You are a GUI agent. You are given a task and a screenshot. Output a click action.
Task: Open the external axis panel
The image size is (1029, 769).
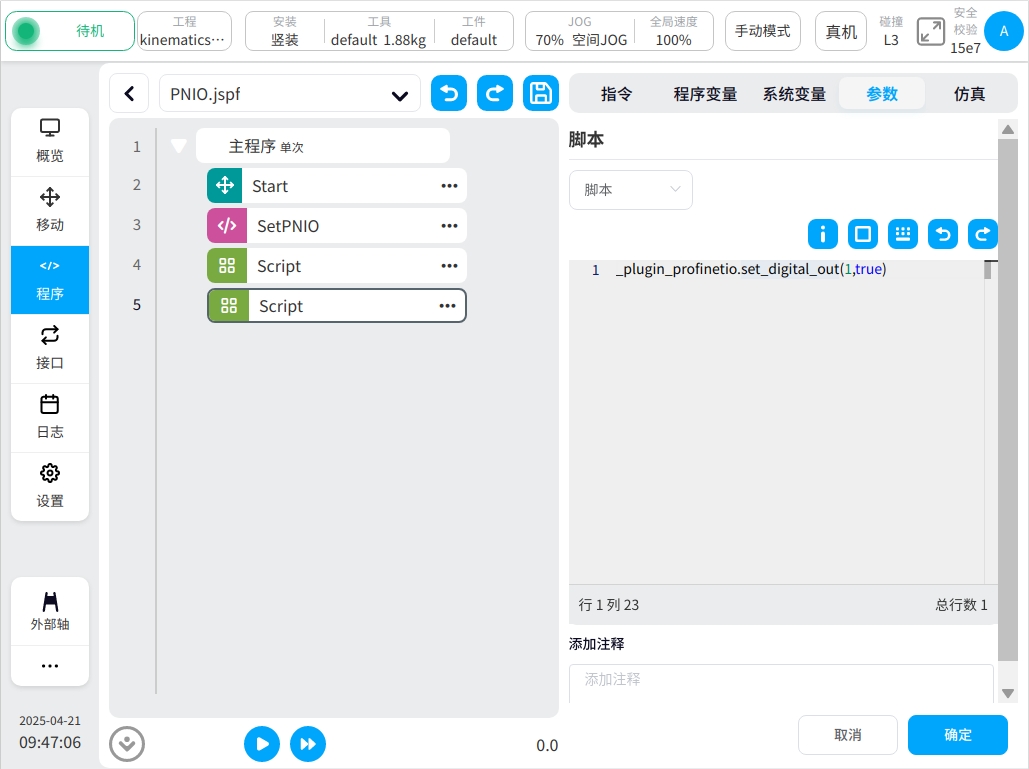click(50, 611)
